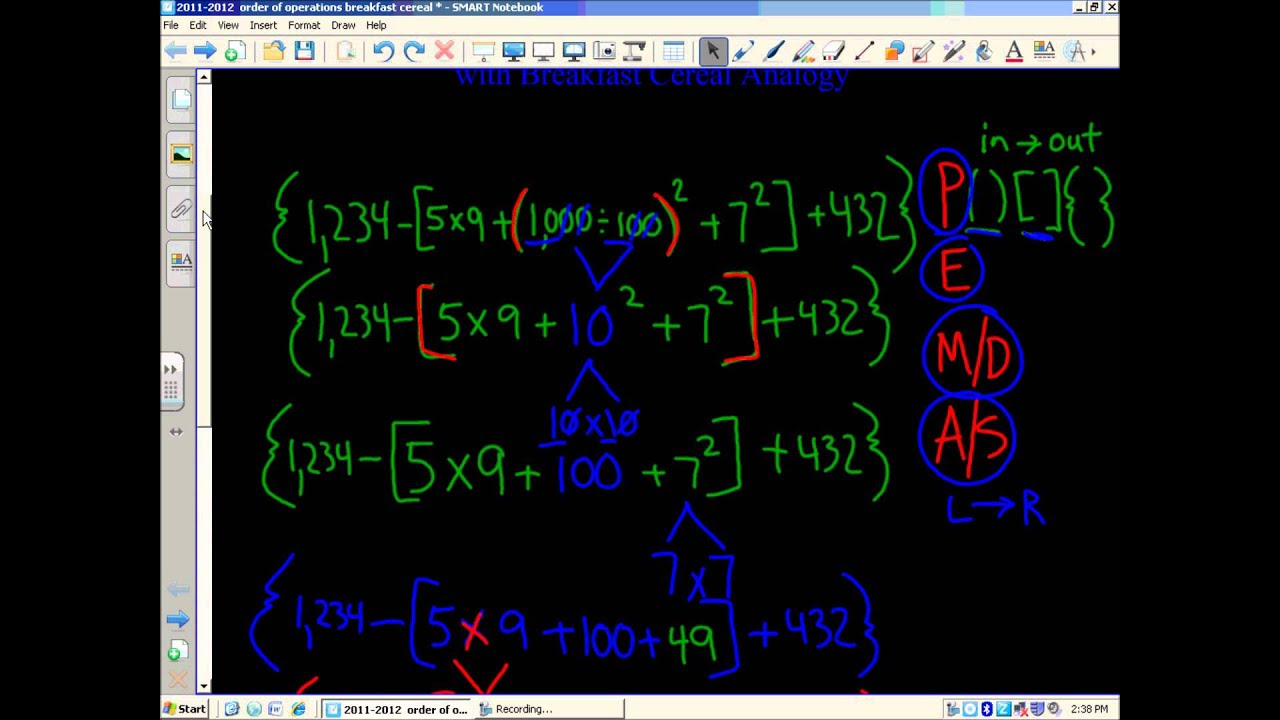The width and height of the screenshot is (1280, 720).
Task: Pick the Pens tool
Action: tap(743, 51)
